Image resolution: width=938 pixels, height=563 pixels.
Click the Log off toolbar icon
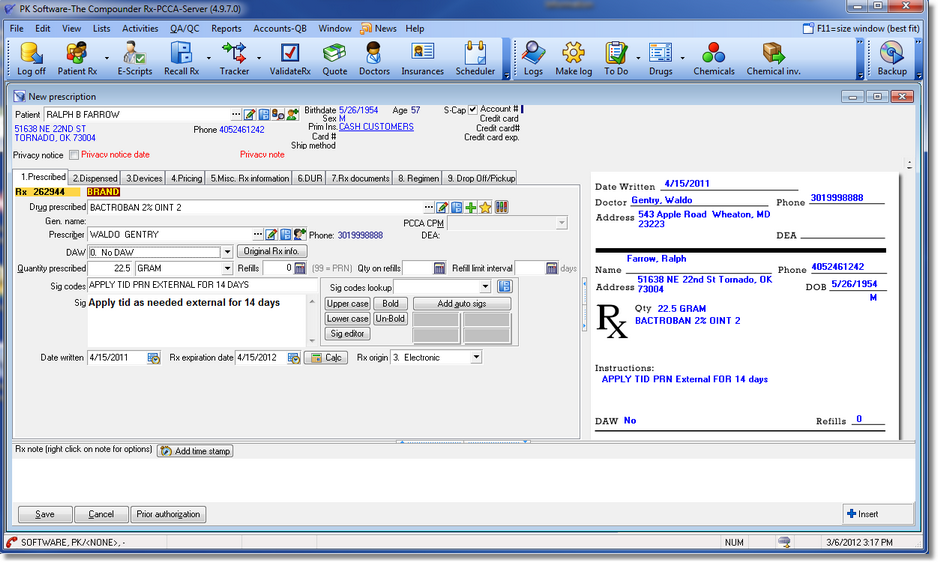coord(31,58)
